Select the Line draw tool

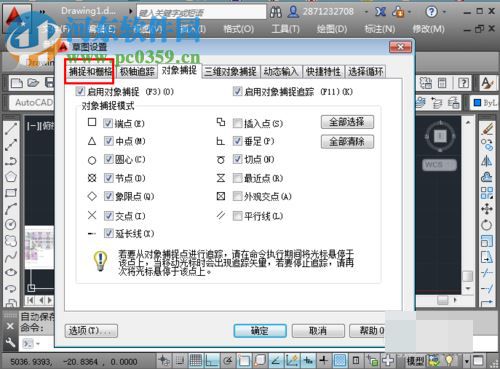coord(11,129)
